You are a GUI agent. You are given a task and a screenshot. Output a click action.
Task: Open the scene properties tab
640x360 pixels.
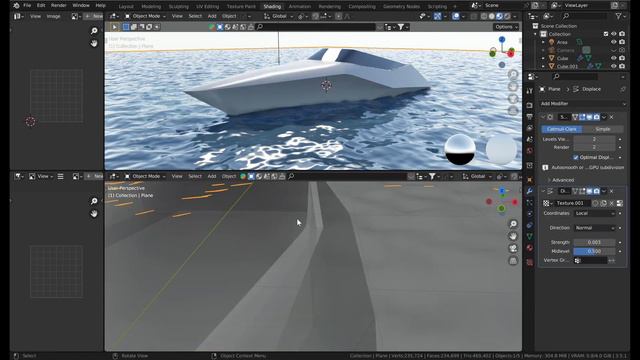pyautogui.click(x=530, y=140)
